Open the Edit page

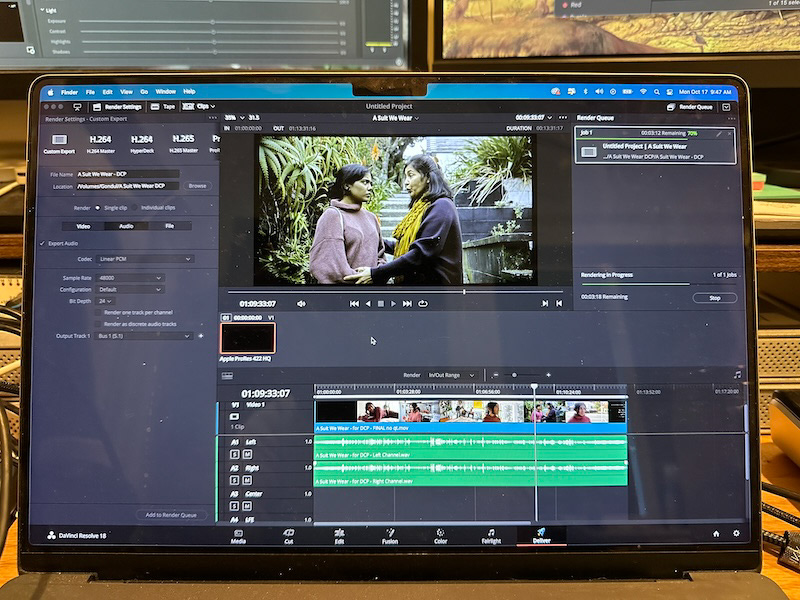tap(339, 536)
